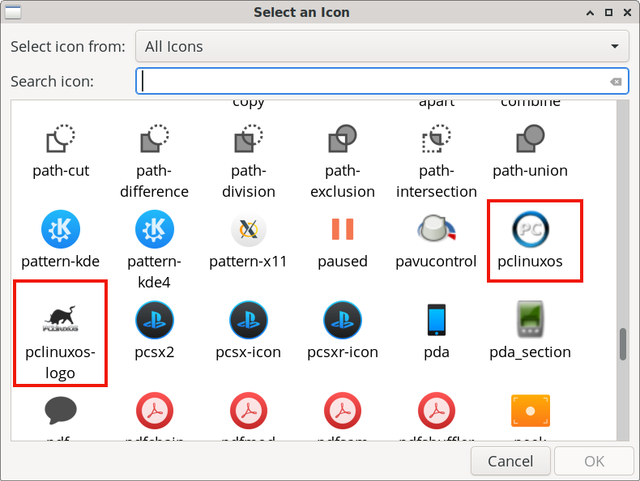
Task: Choose the pavucontrol knob icon
Action: click(x=436, y=229)
